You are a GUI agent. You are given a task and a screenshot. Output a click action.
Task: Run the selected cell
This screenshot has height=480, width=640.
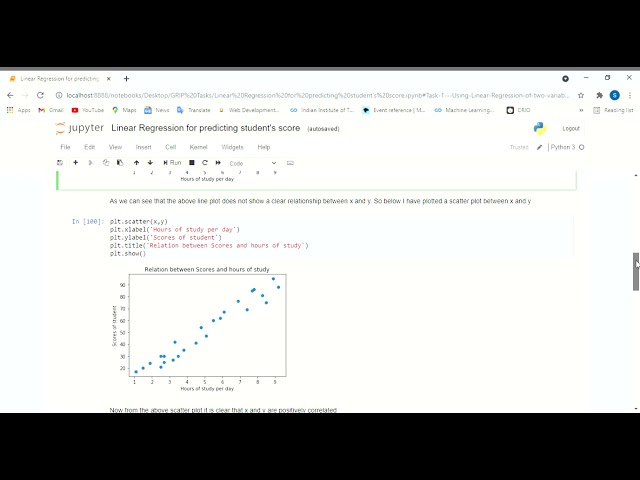pyautogui.click(x=172, y=163)
